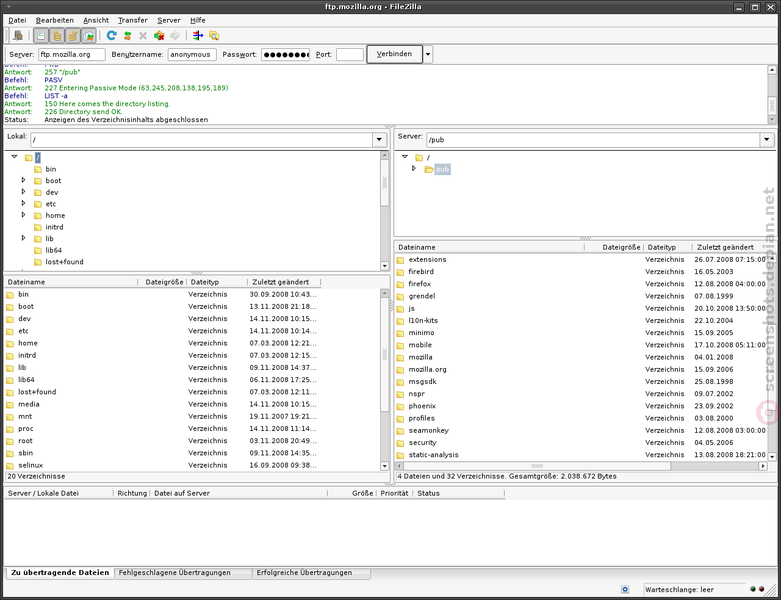781x600 pixels.
Task: Toggle processing of the transfer queue
Action: (128, 35)
